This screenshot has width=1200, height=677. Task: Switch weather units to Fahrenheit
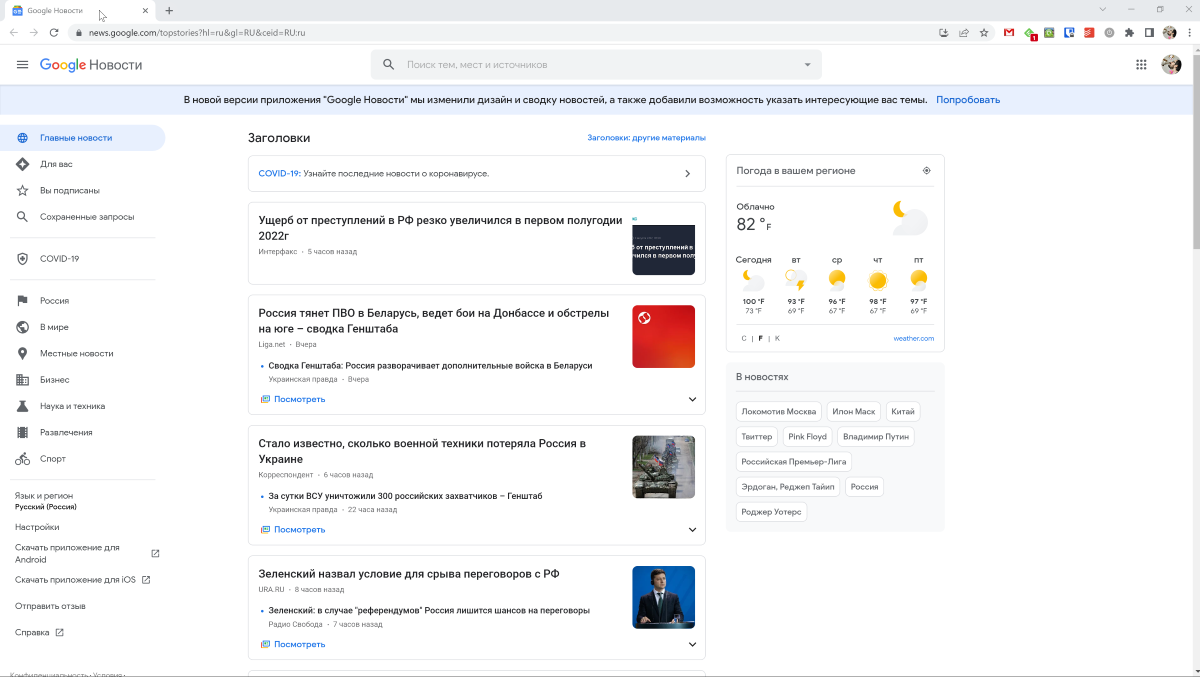(760, 338)
